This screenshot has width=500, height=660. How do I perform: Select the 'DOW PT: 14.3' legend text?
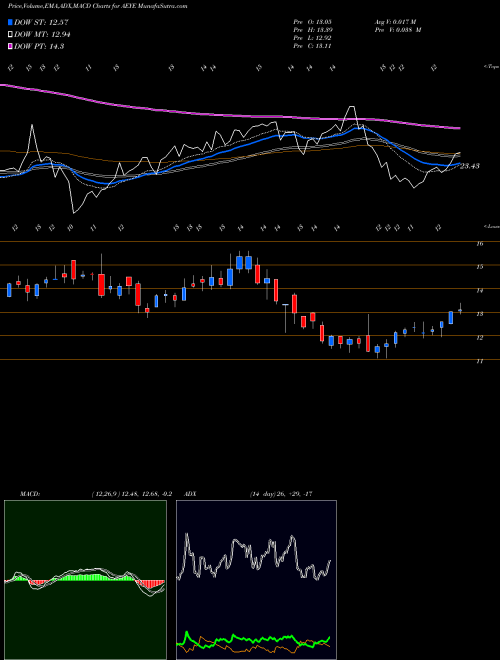[x=39, y=46]
